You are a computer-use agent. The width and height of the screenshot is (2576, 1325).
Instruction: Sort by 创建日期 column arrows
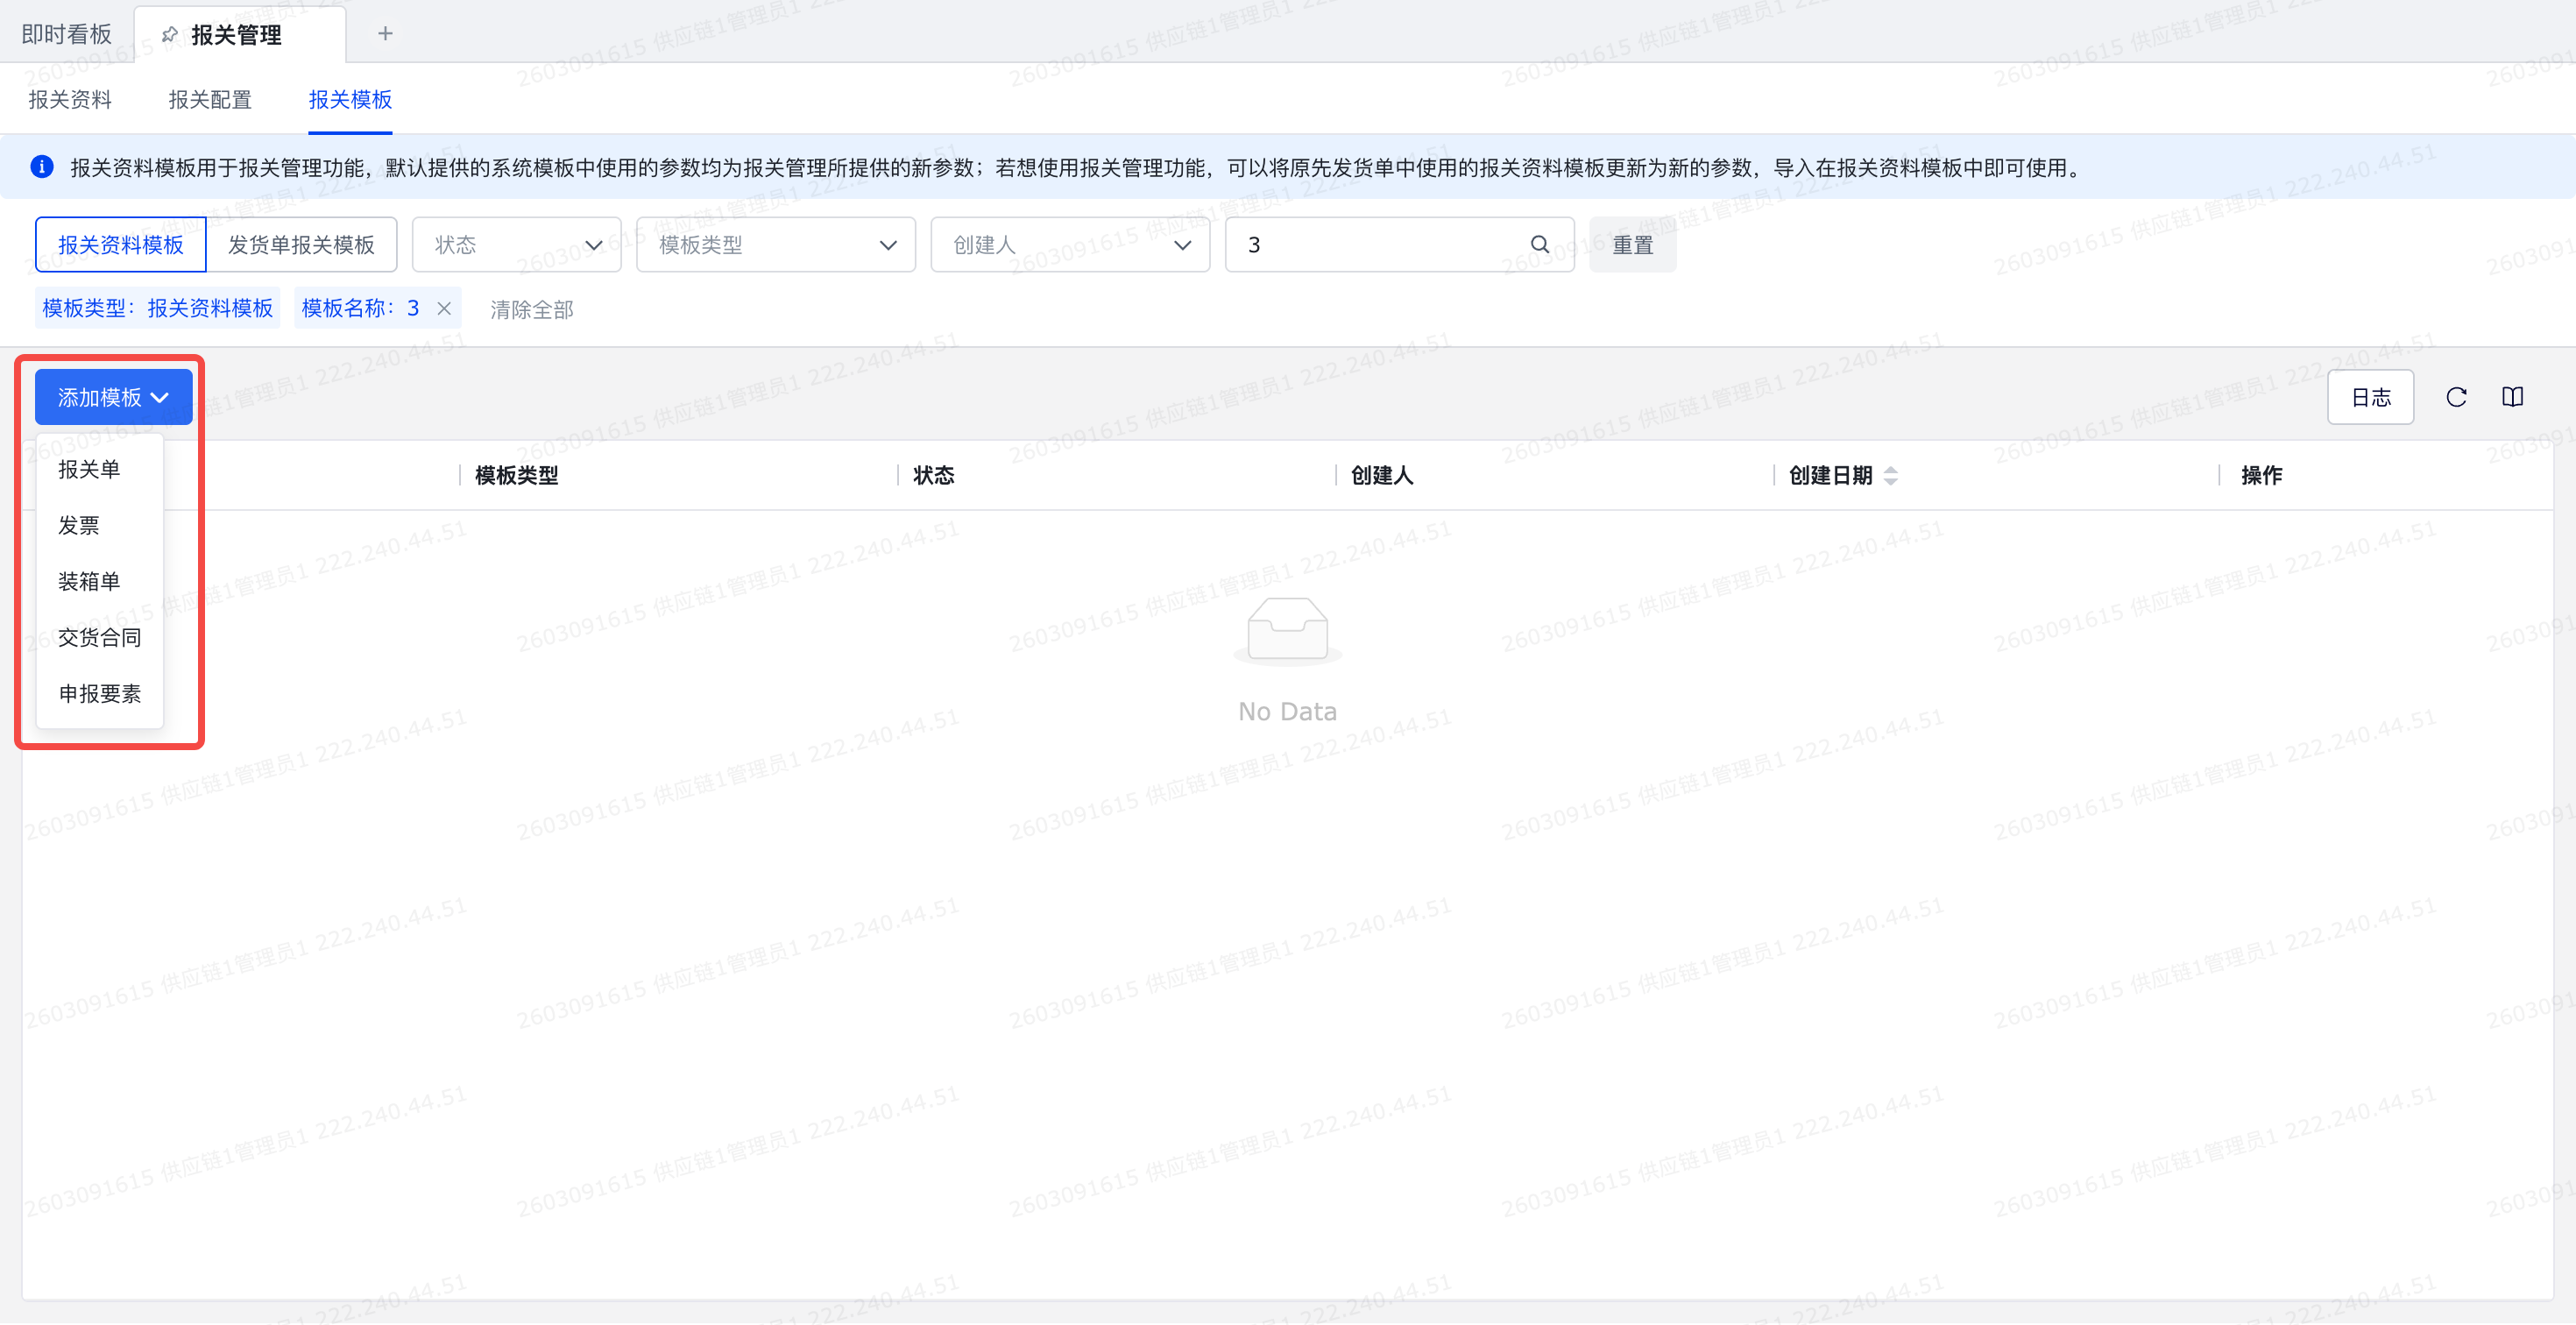(x=1889, y=476)
